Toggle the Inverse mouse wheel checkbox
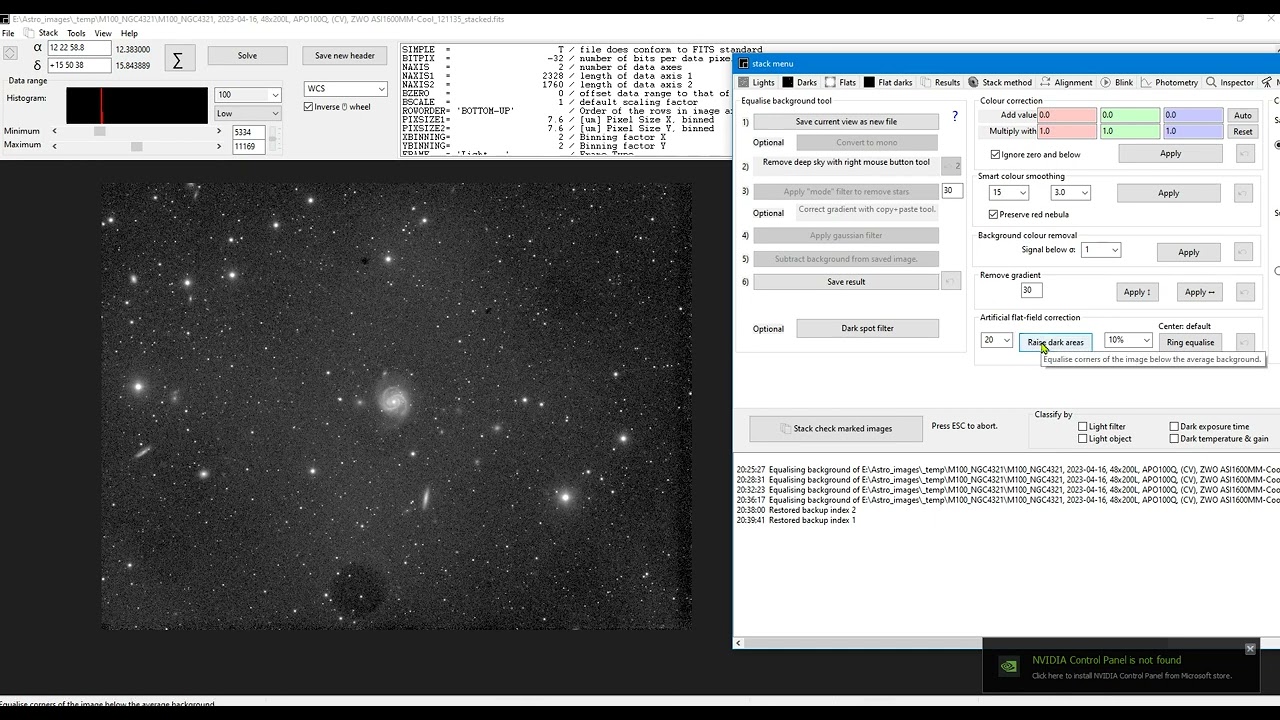Viewport: 1280px width, 720px height. (x=309, y=107)
